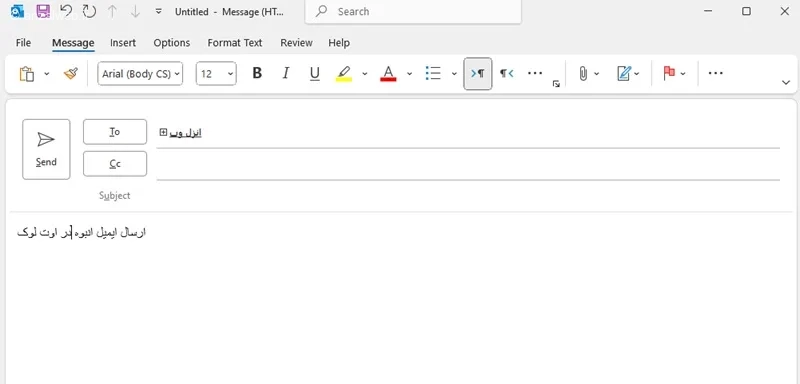Open the Insert ribbon tab
Viewport: 800px width, 384px height.
coord(123,43)
